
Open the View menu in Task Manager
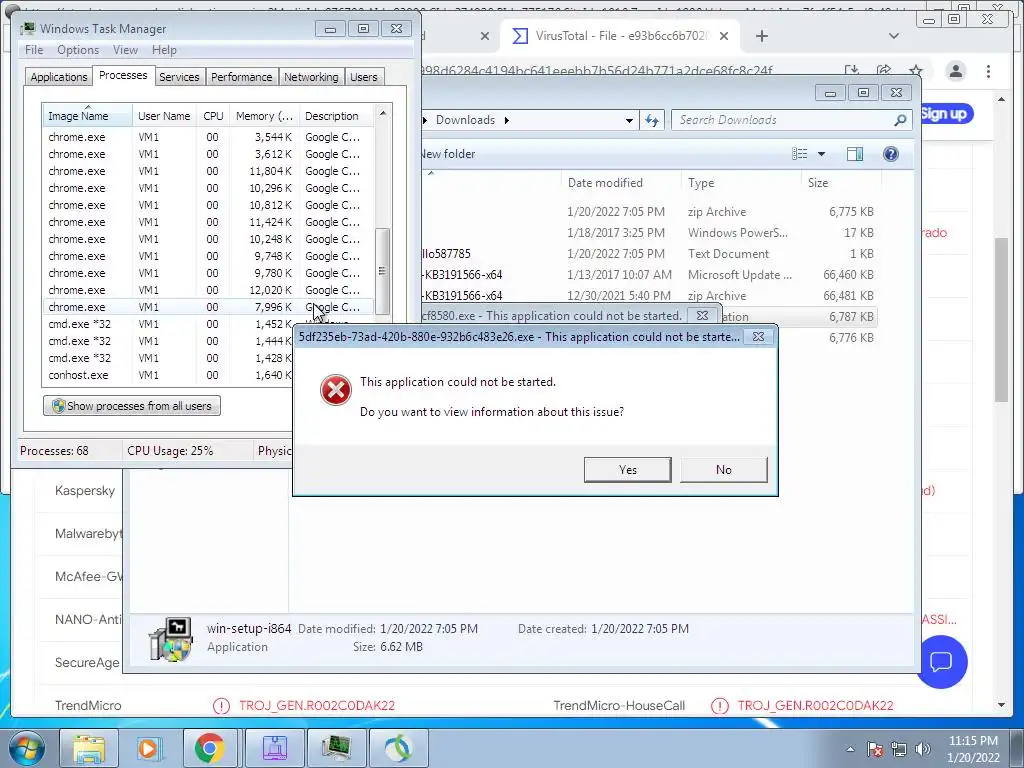coord(125,50)
